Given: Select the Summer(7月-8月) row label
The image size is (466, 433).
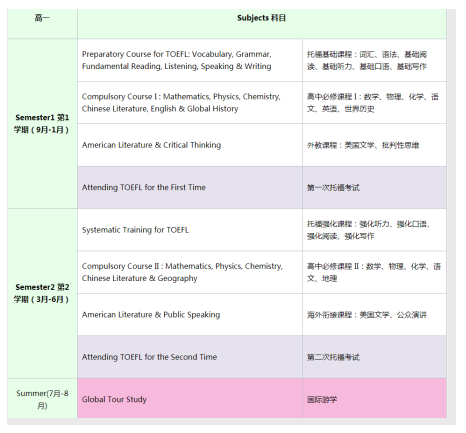Looking at the screenshot, I should pyautogui.click(x=42, y=399).
